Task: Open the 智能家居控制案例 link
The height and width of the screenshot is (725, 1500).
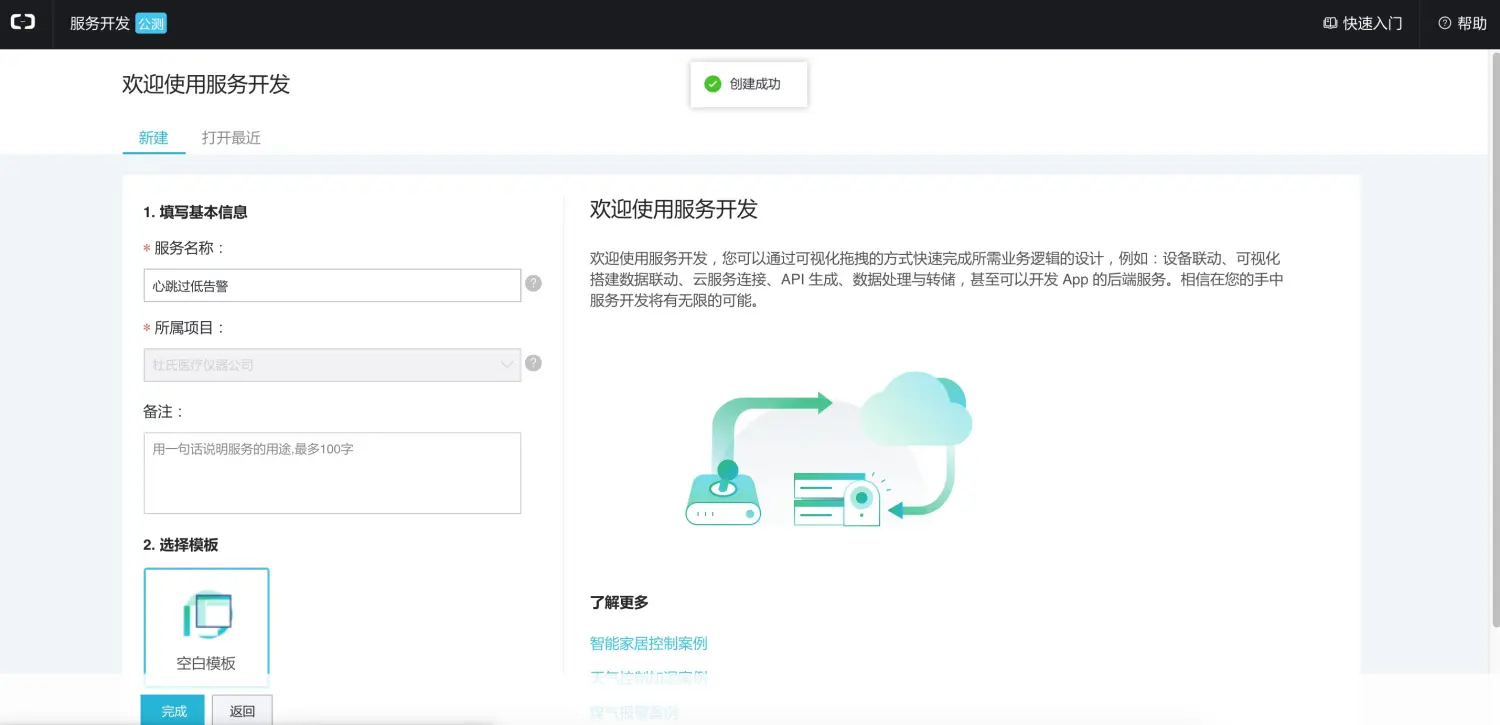Action: [649, 643]
